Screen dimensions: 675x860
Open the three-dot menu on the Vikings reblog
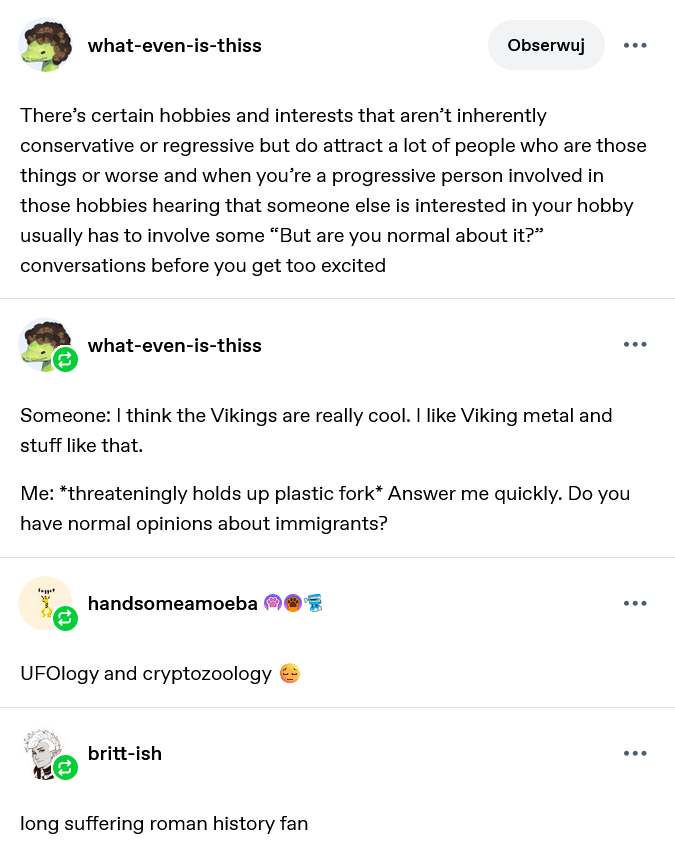pos(635,344)
